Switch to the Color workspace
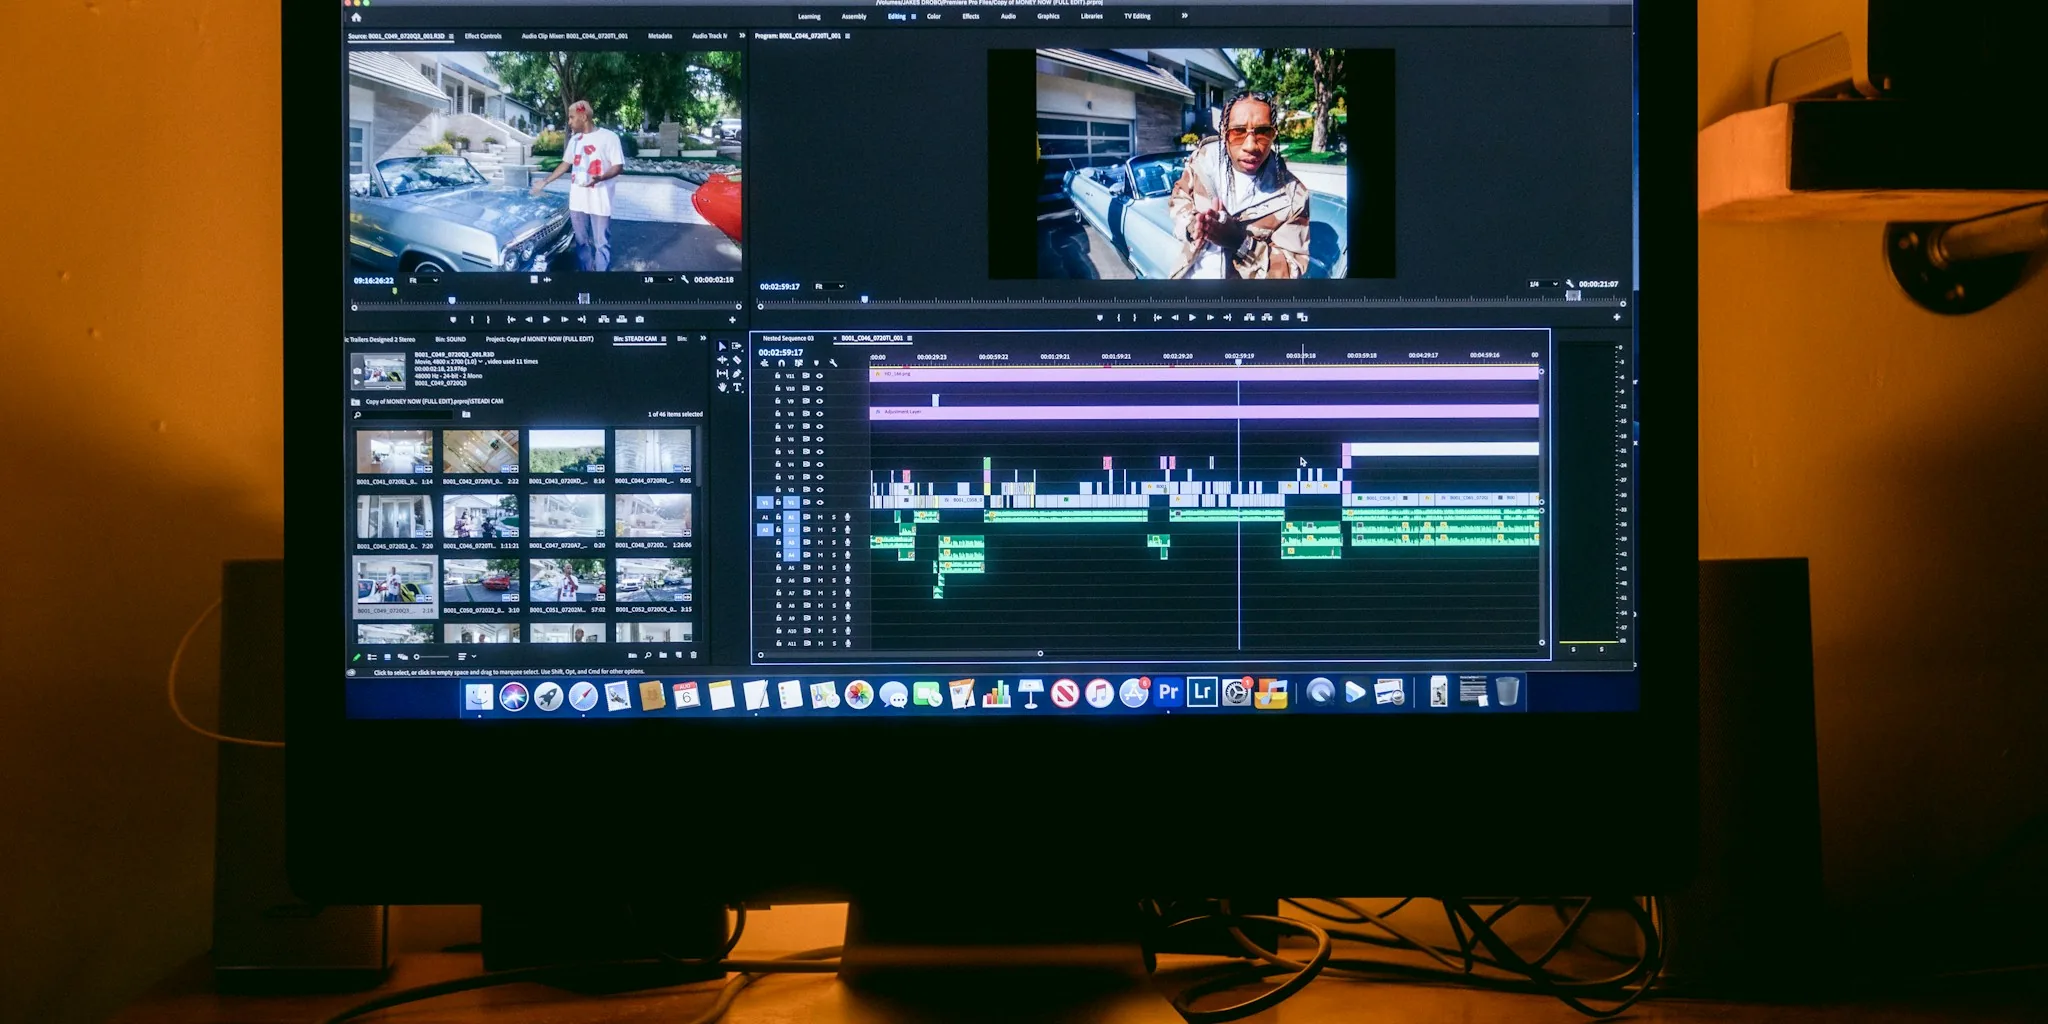Screen dimensions: 2048x1024 [933, 16]
